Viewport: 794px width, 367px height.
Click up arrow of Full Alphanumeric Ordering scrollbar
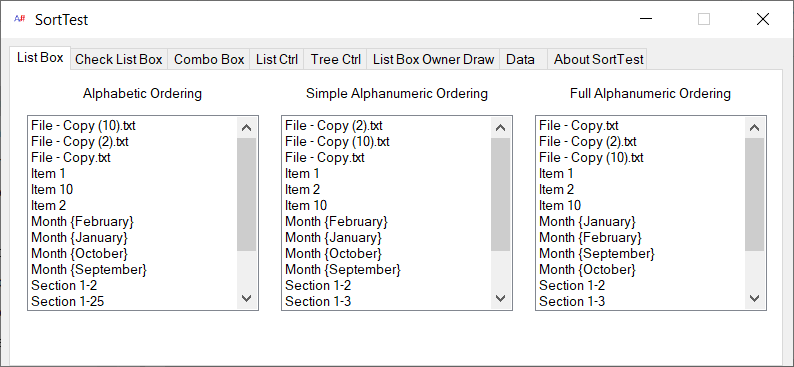pyautogui.click(x=755, y=128)
